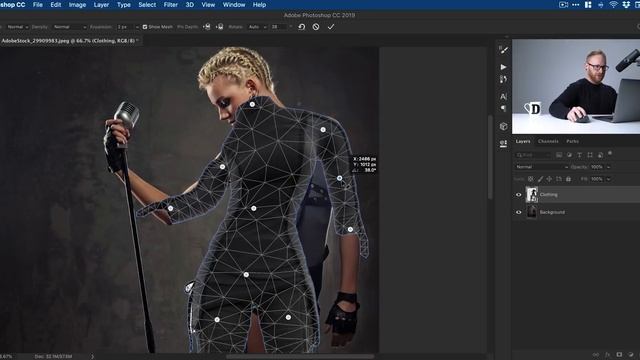The width and height of the screenshot is (640, 360).
Task: Hide the Clothing layer via eye icon
Action: tap(519, 195)
